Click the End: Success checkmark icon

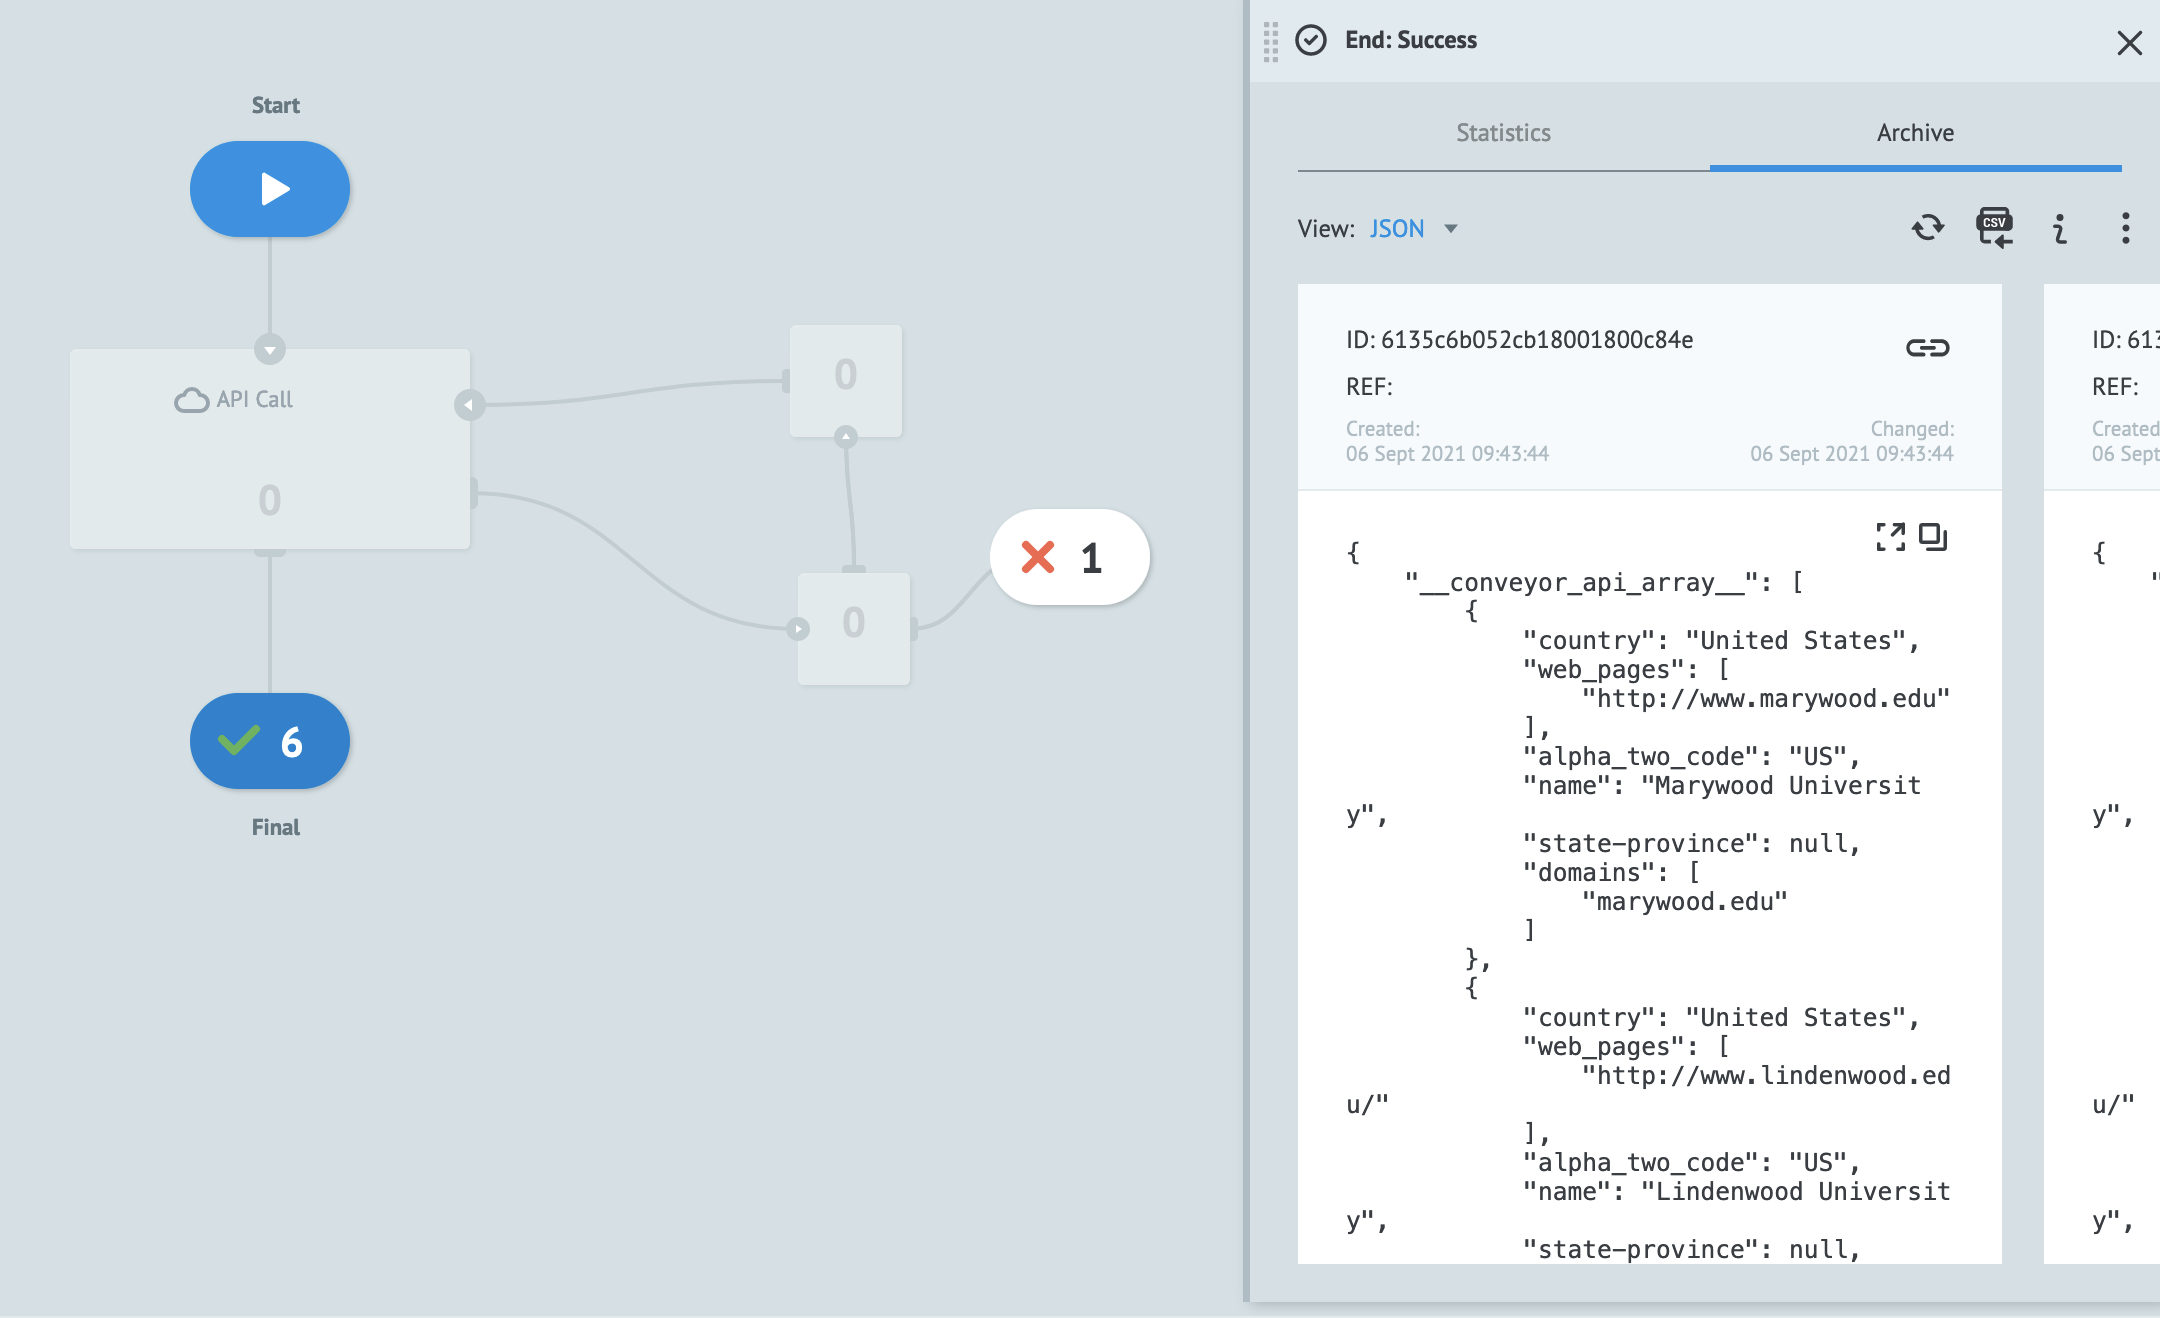point(1310,40)
